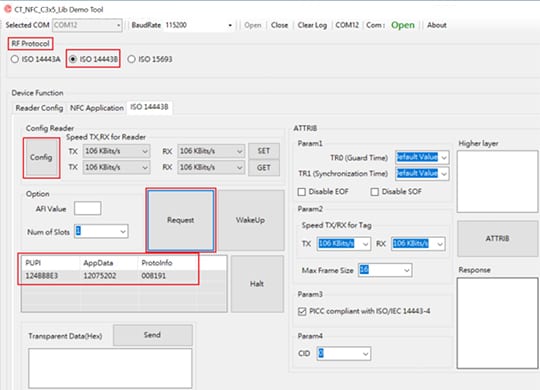Click the GET button
This screenshot has height=390, width=540.
pos(264,168)
